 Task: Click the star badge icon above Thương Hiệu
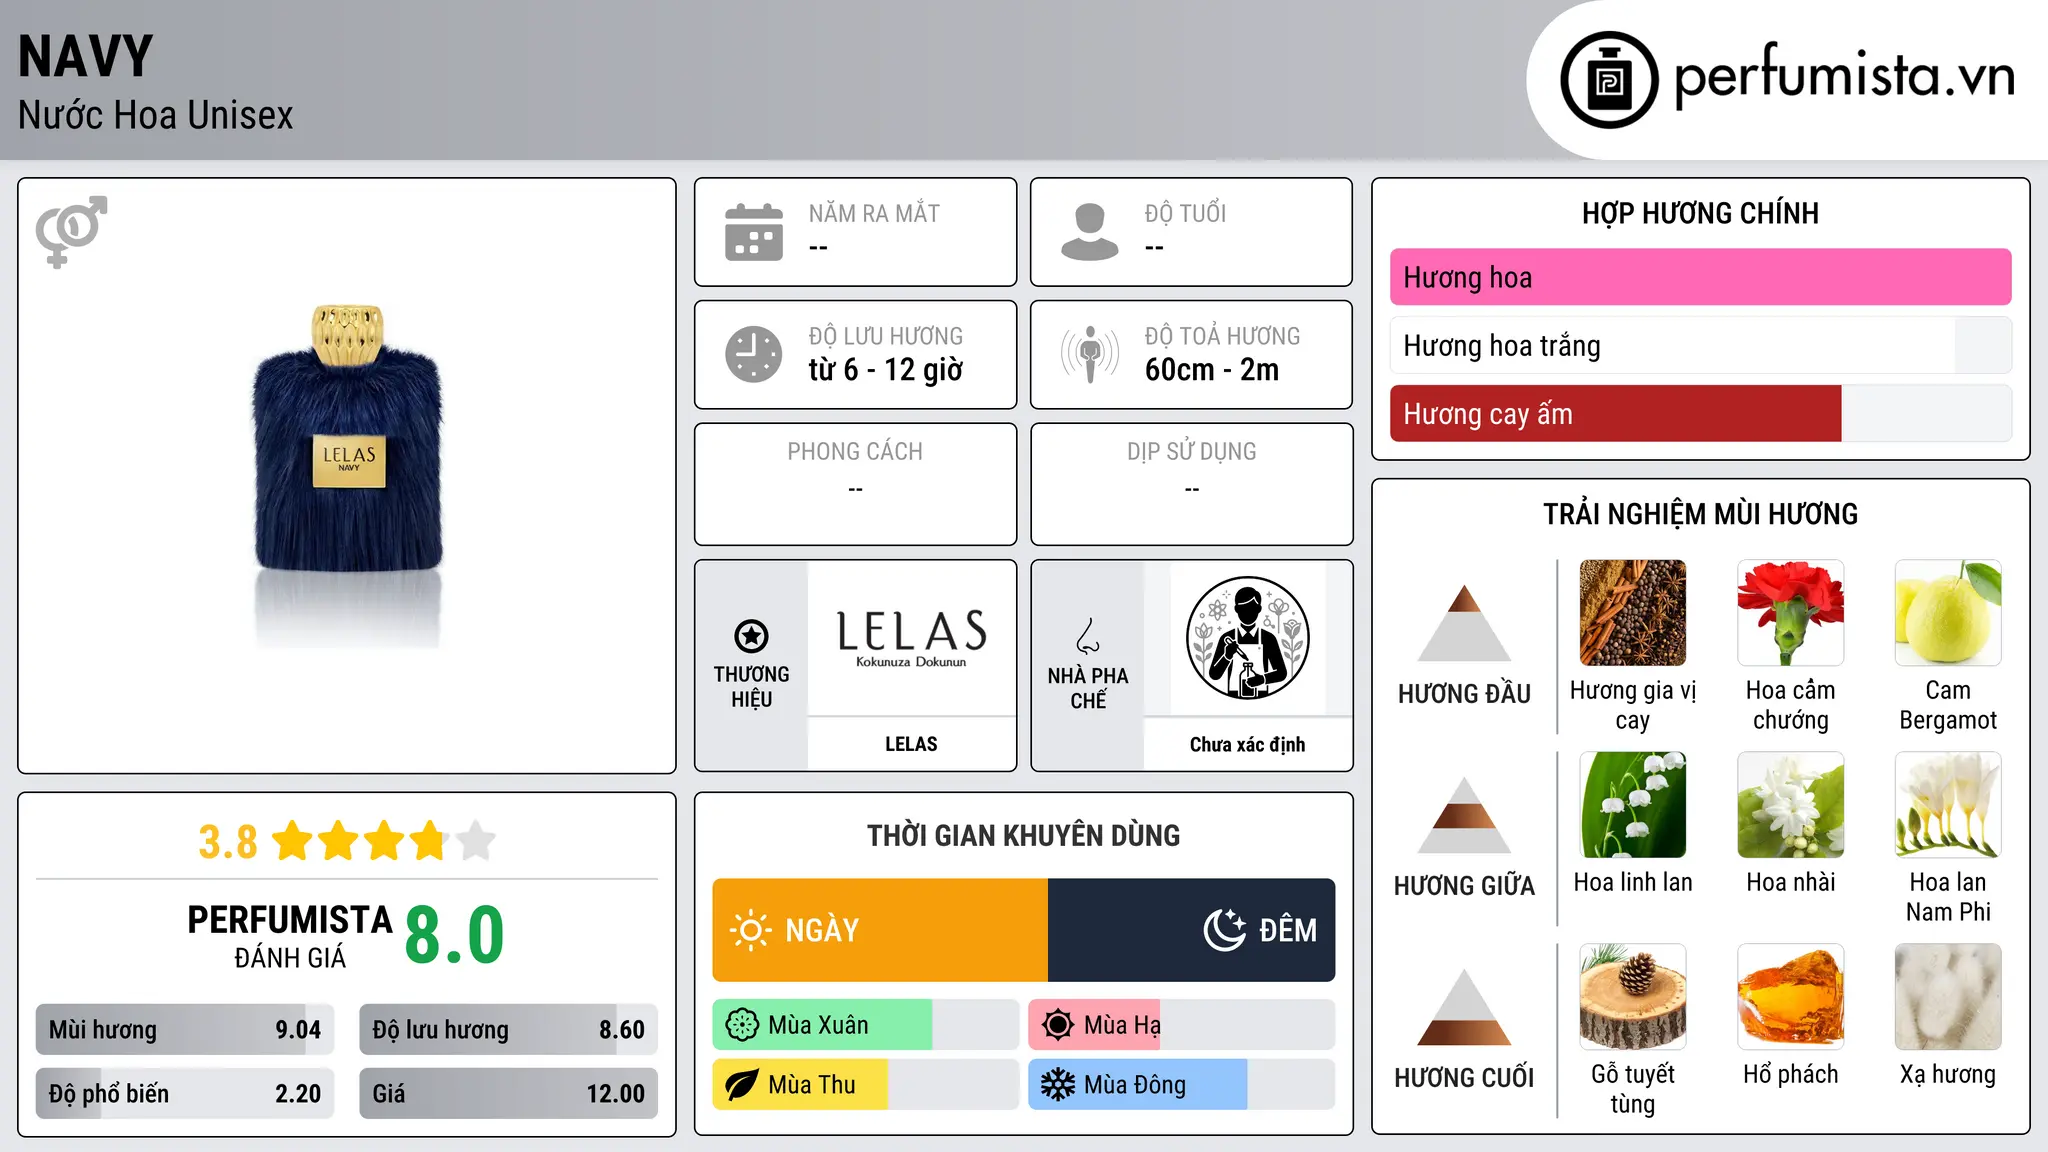click(751, 636)
